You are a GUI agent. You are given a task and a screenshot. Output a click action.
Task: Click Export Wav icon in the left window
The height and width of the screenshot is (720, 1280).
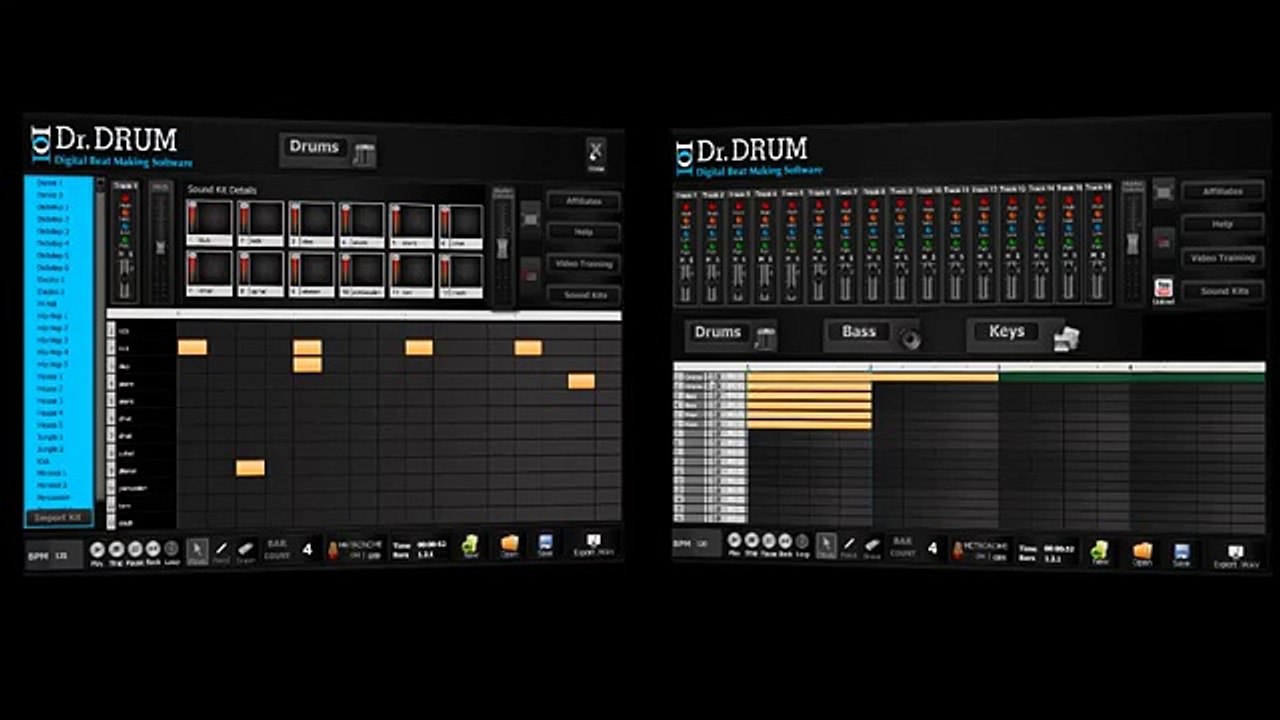pos(594,544)
